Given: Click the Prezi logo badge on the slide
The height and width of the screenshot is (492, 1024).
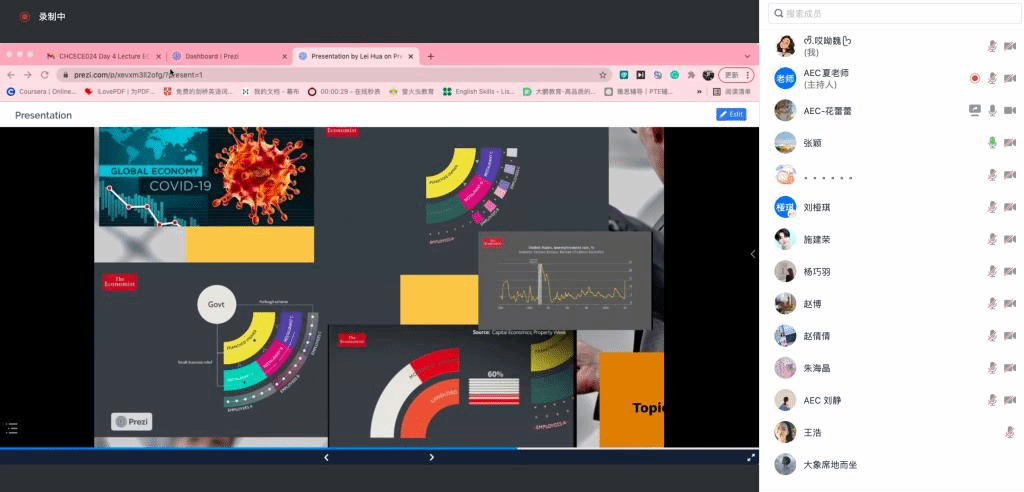Looking at the screenshot, I should [x=132, y=422].
